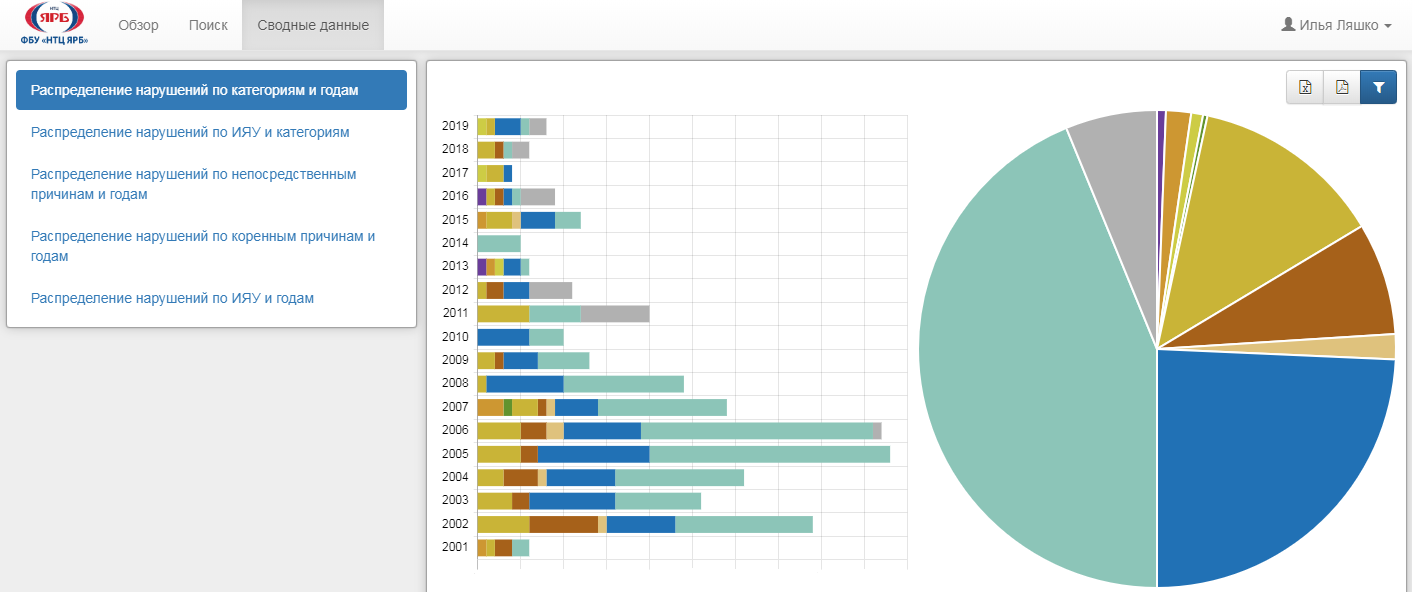Click the teal segment of the 2005 bar
The height and width of the screenshot is (593, 1412).
pyautogui.click(x=769, y=454)
